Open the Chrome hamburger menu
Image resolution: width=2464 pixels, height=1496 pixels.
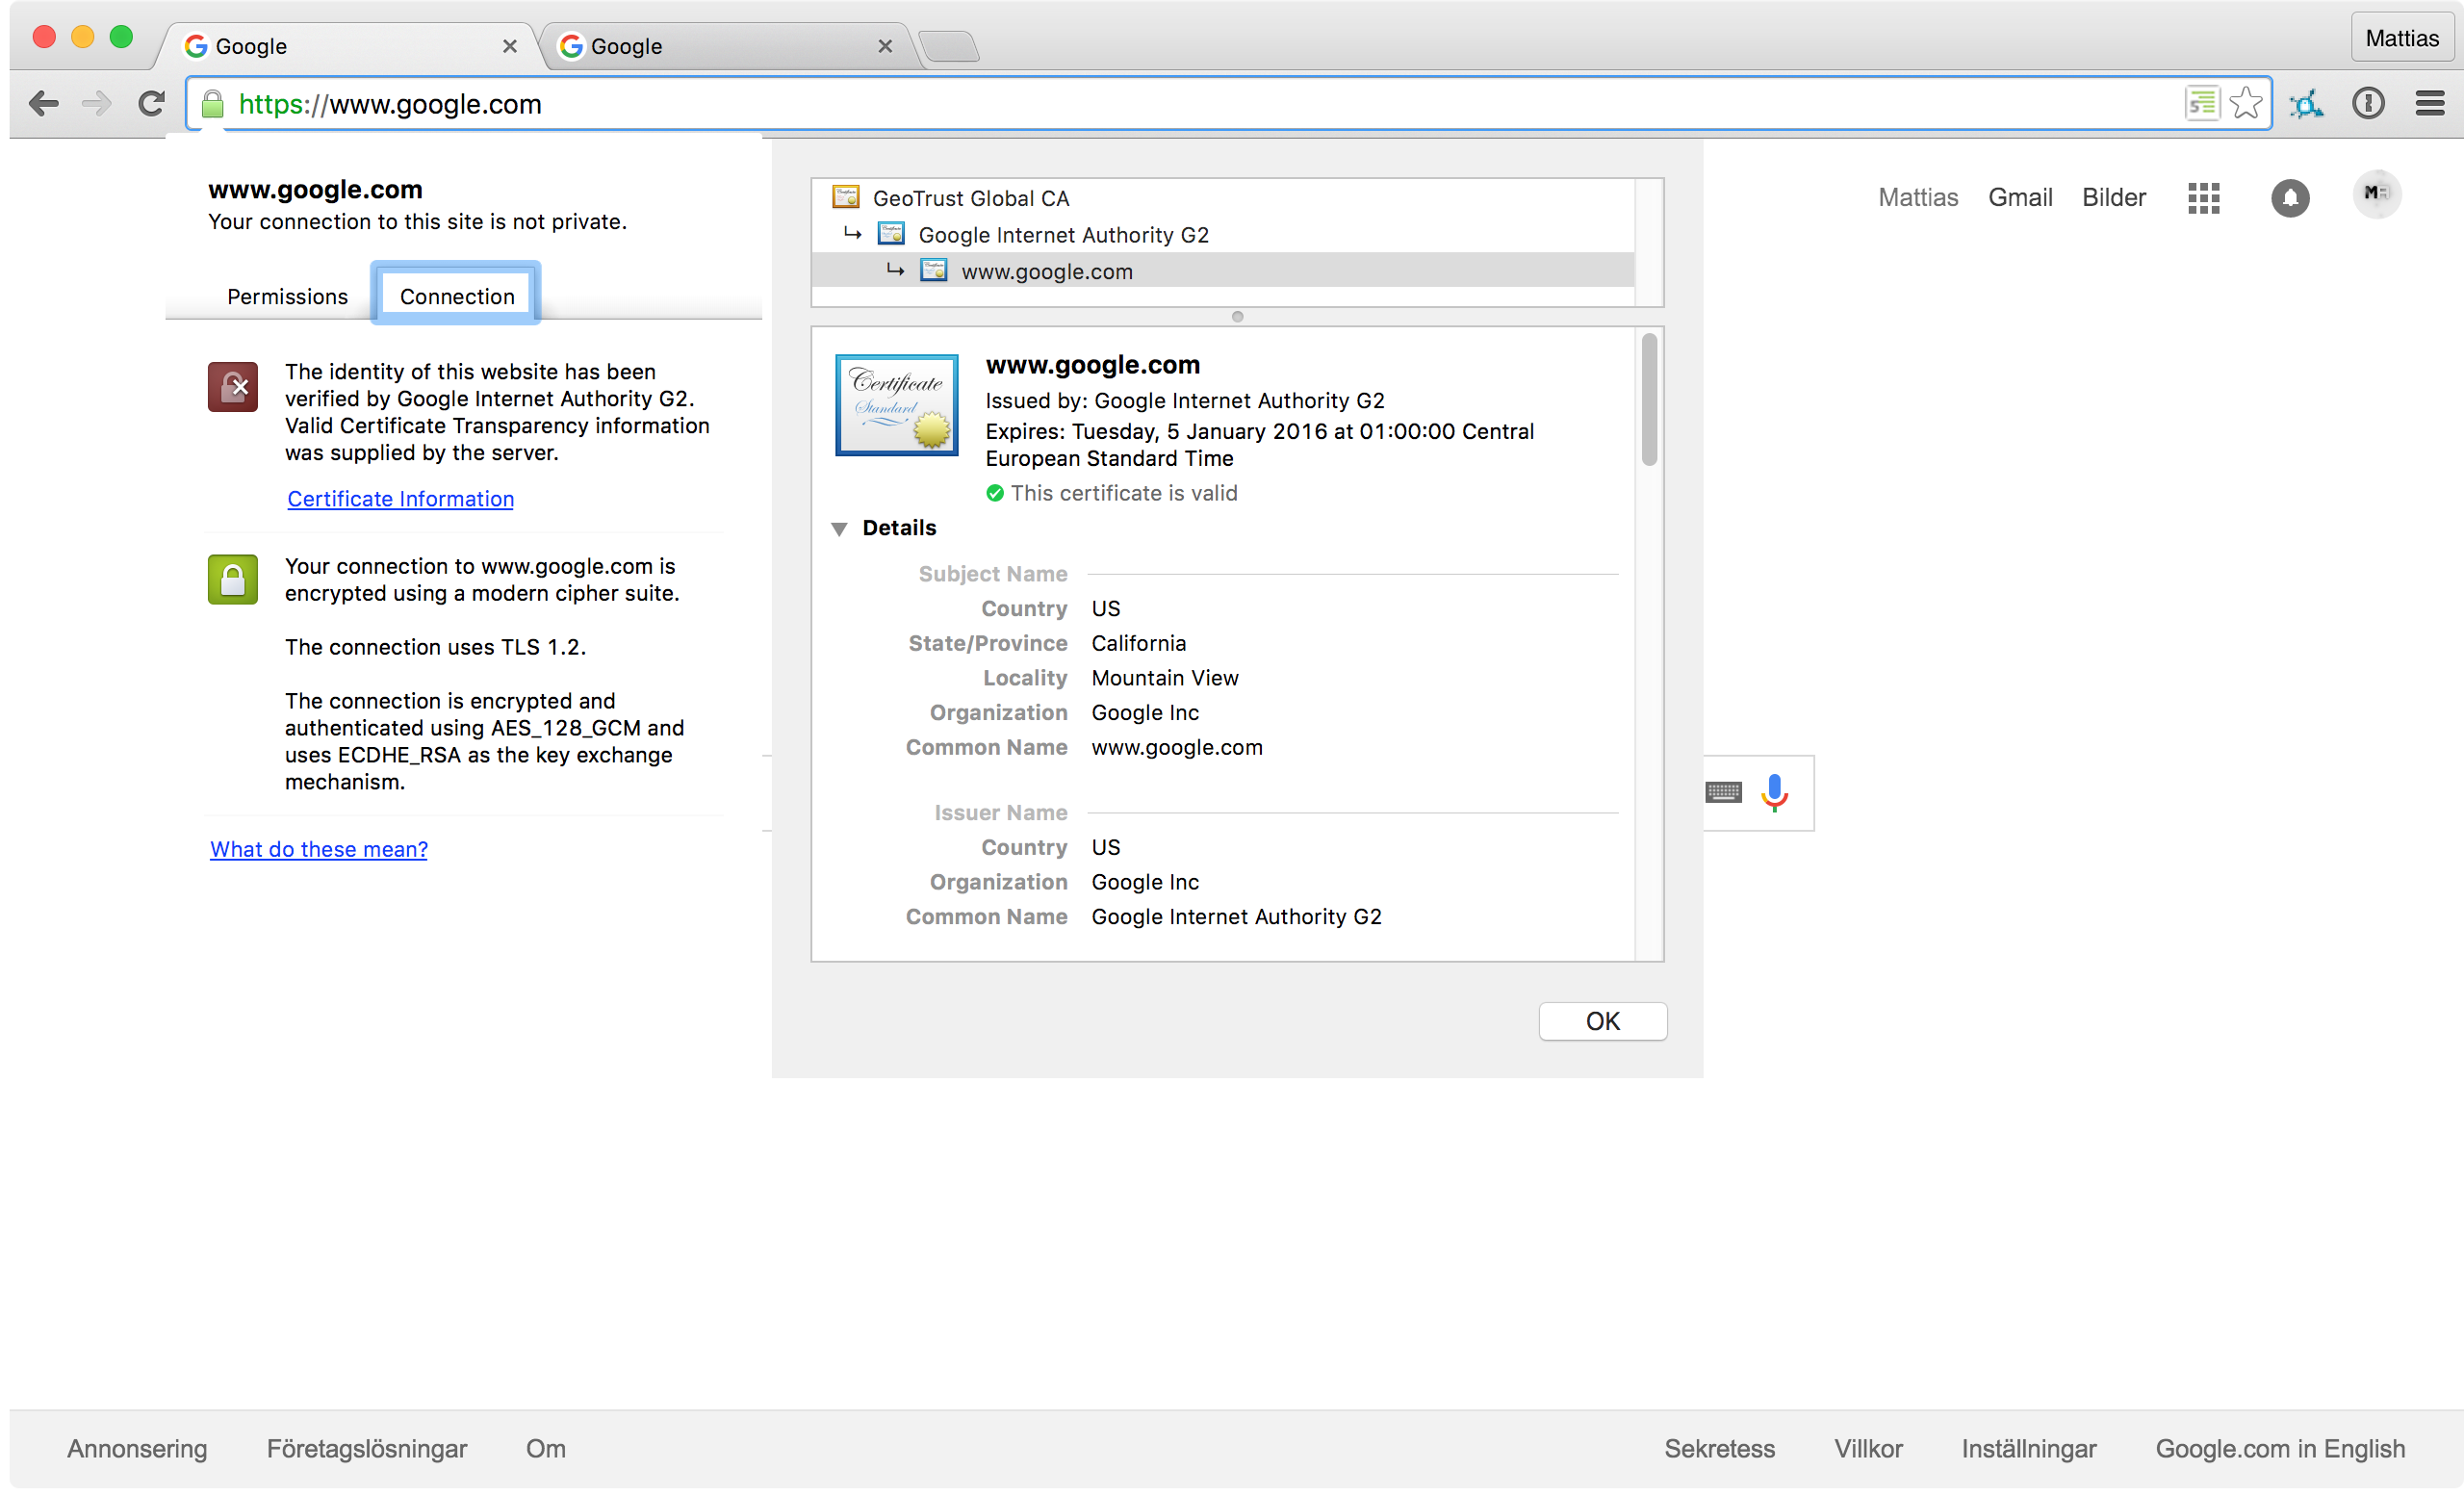(2430, 103)
